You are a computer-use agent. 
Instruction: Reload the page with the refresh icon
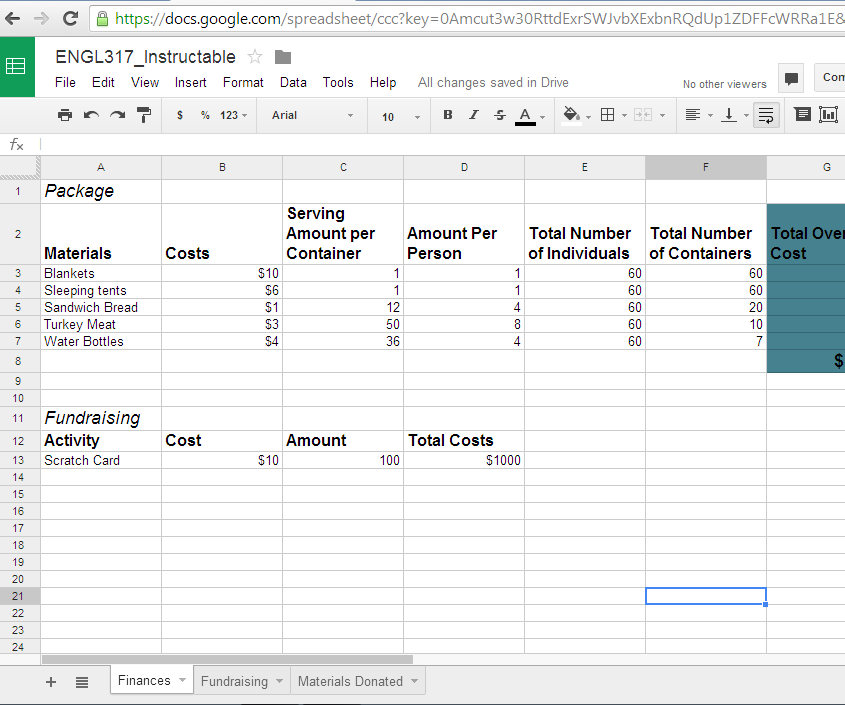[x=70, y=19]
